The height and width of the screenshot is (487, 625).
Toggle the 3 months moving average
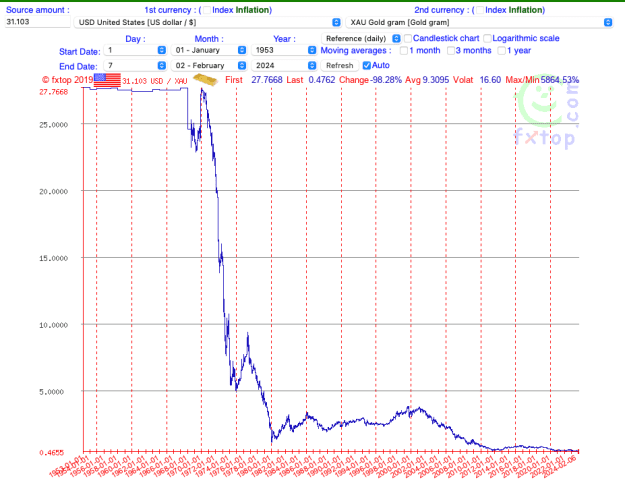tap(451, 51)
